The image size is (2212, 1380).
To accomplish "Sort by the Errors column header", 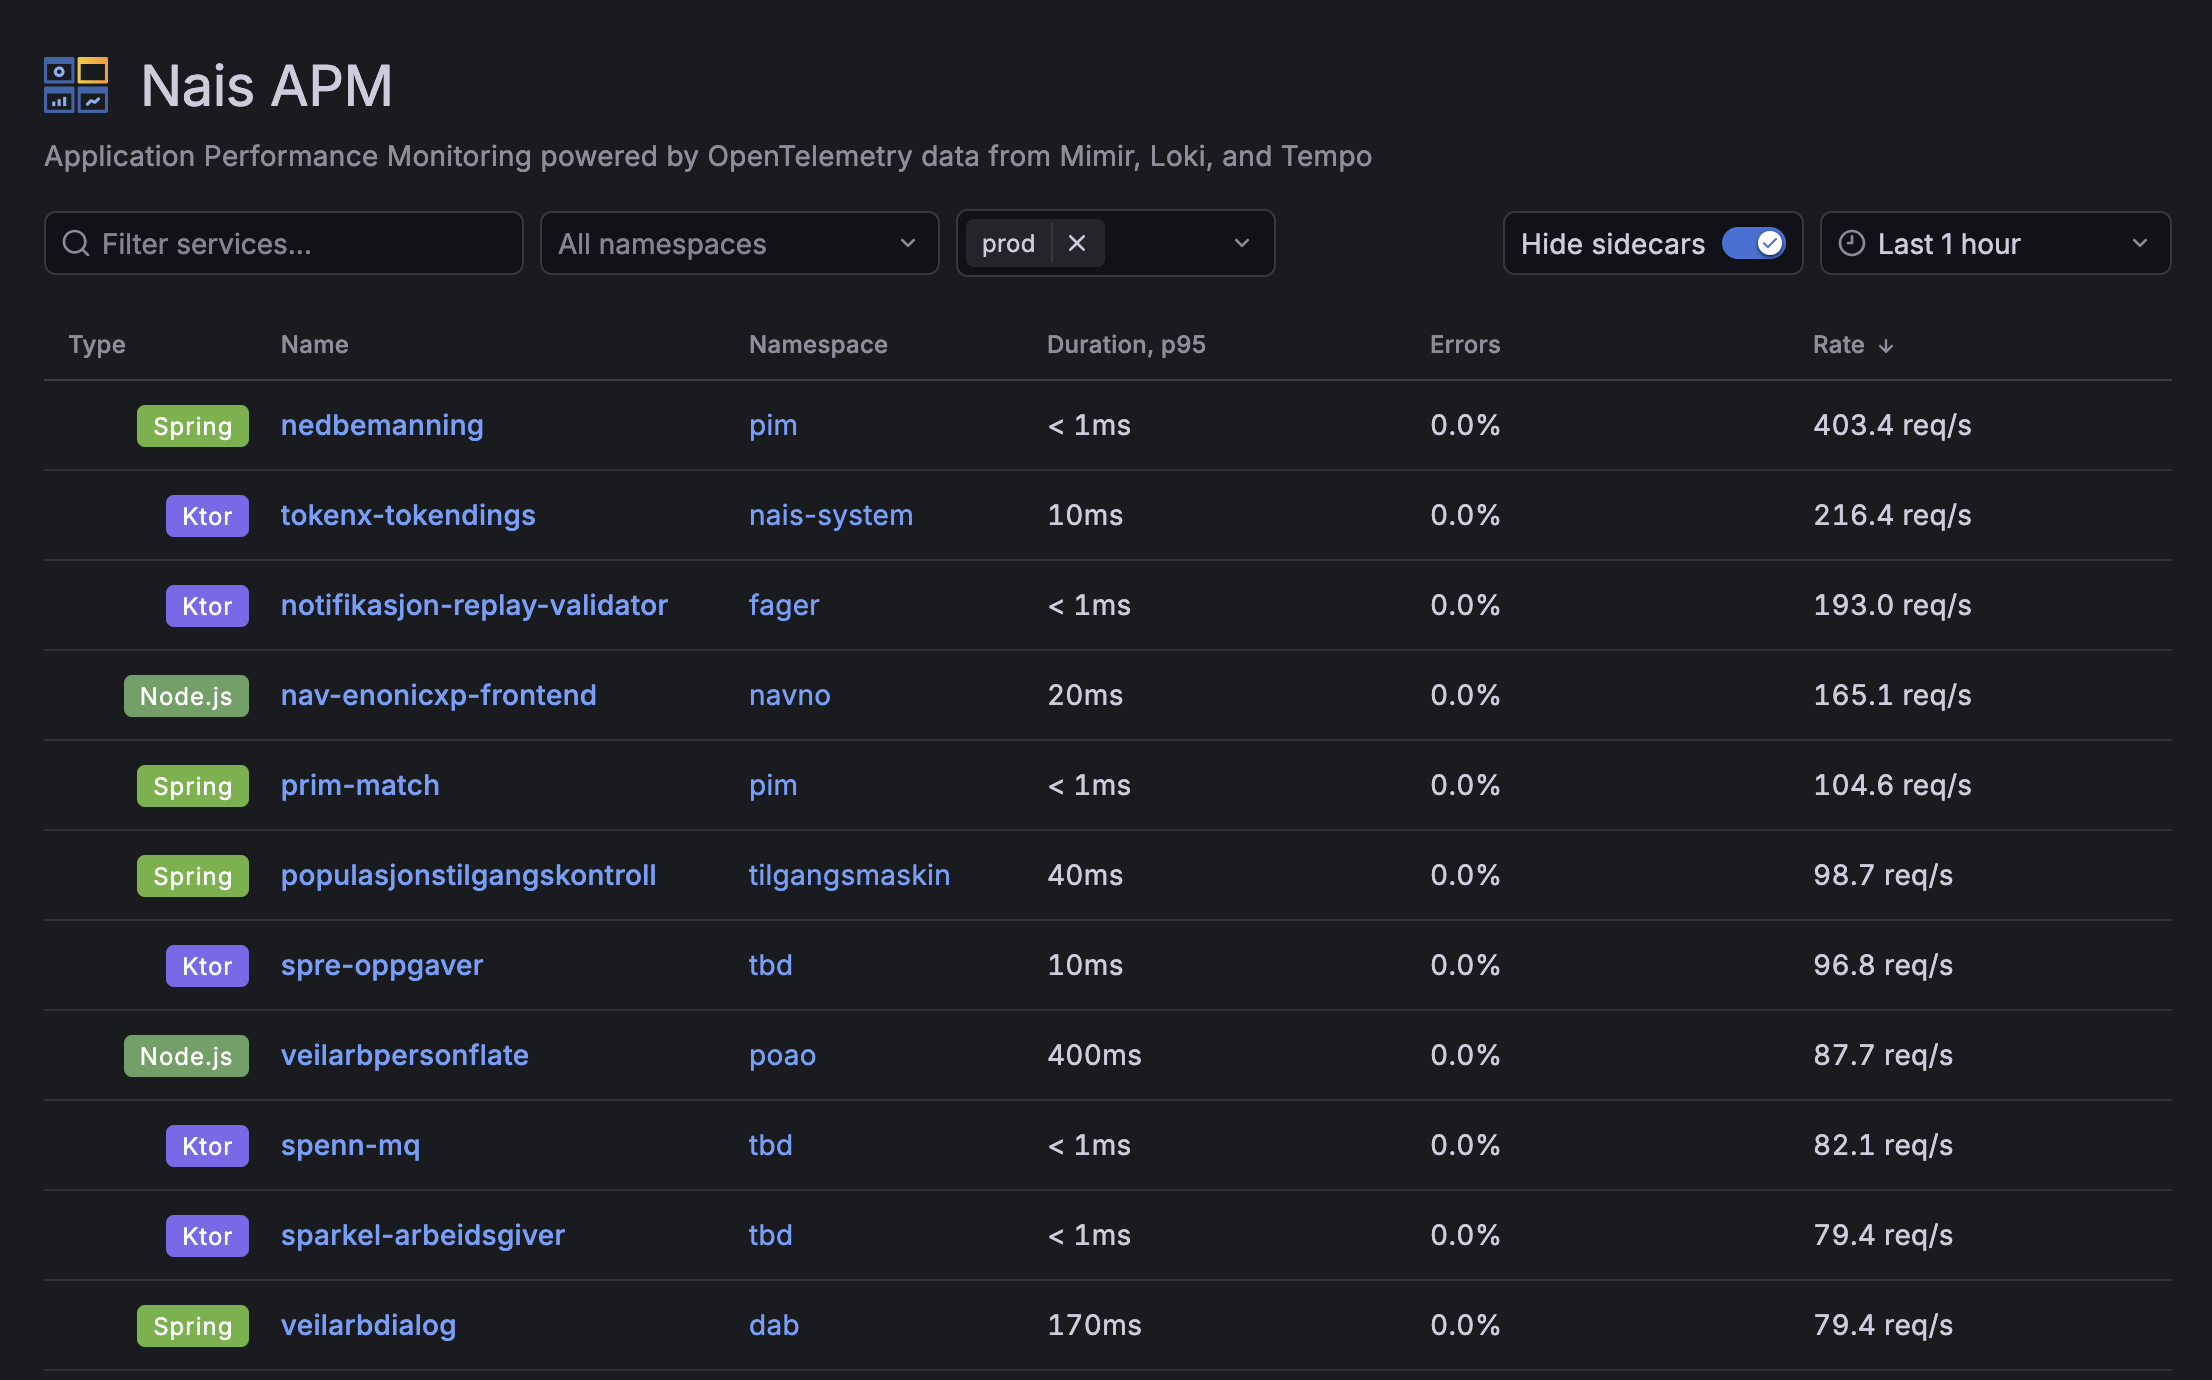I will (1464, 345).
